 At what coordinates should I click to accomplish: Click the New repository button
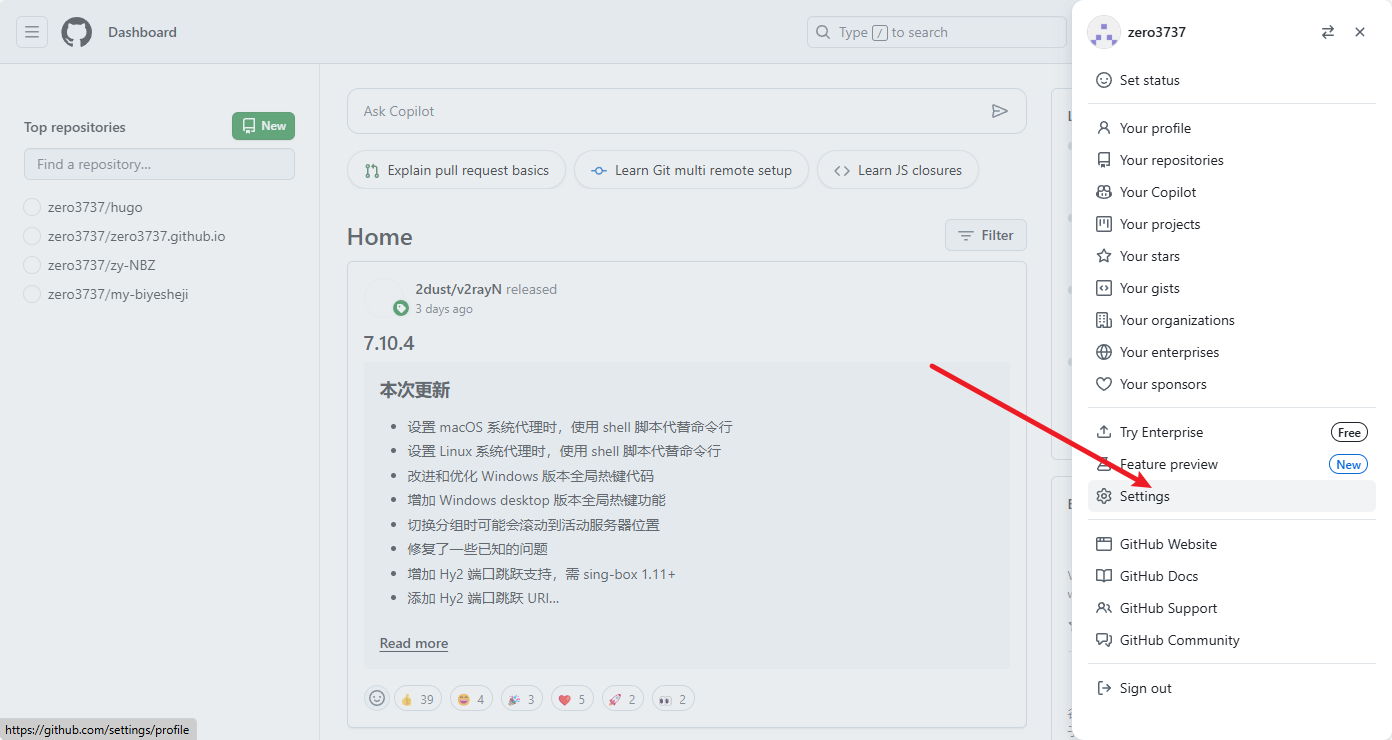[263, 126]
